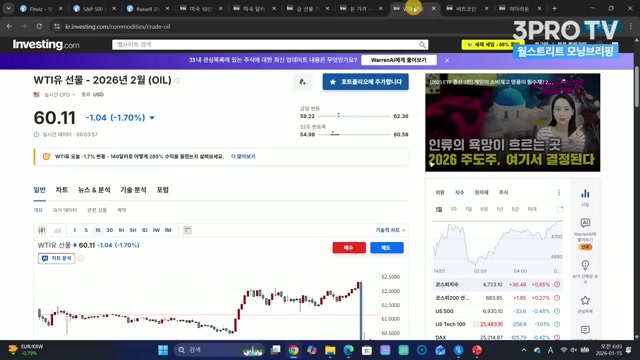Switch to the 뉴스 & 분석 tab
This screenshot has width=640, height=360.
[x=94, y=190]
